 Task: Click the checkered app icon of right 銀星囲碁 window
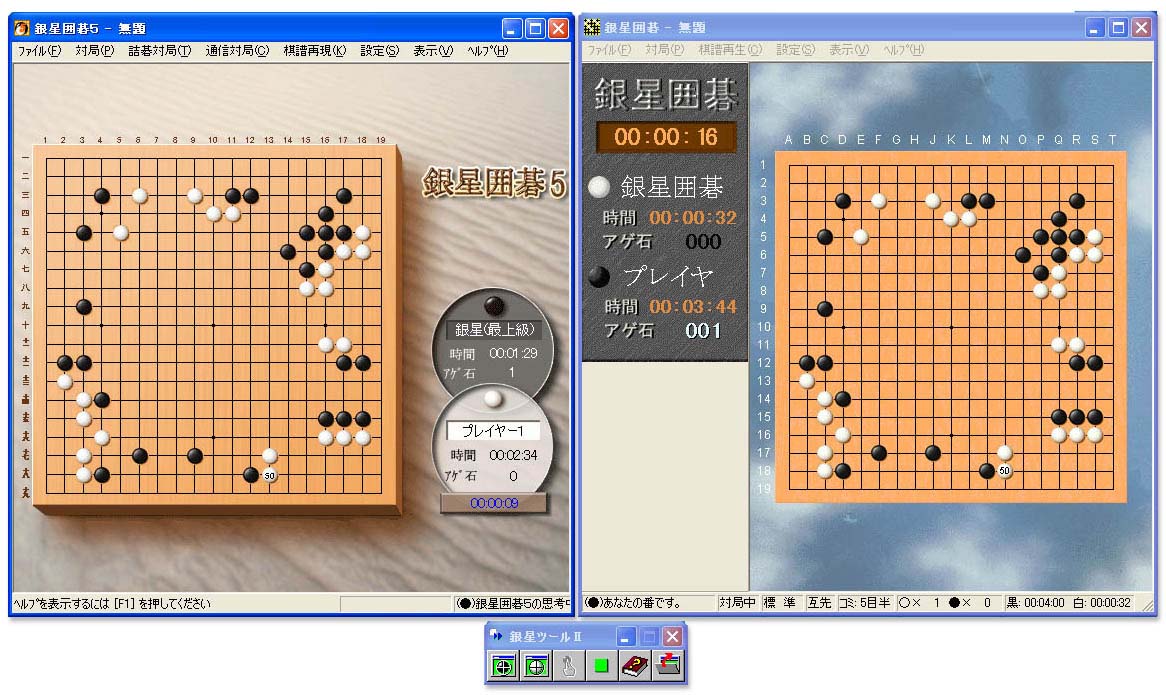point(592,28)
